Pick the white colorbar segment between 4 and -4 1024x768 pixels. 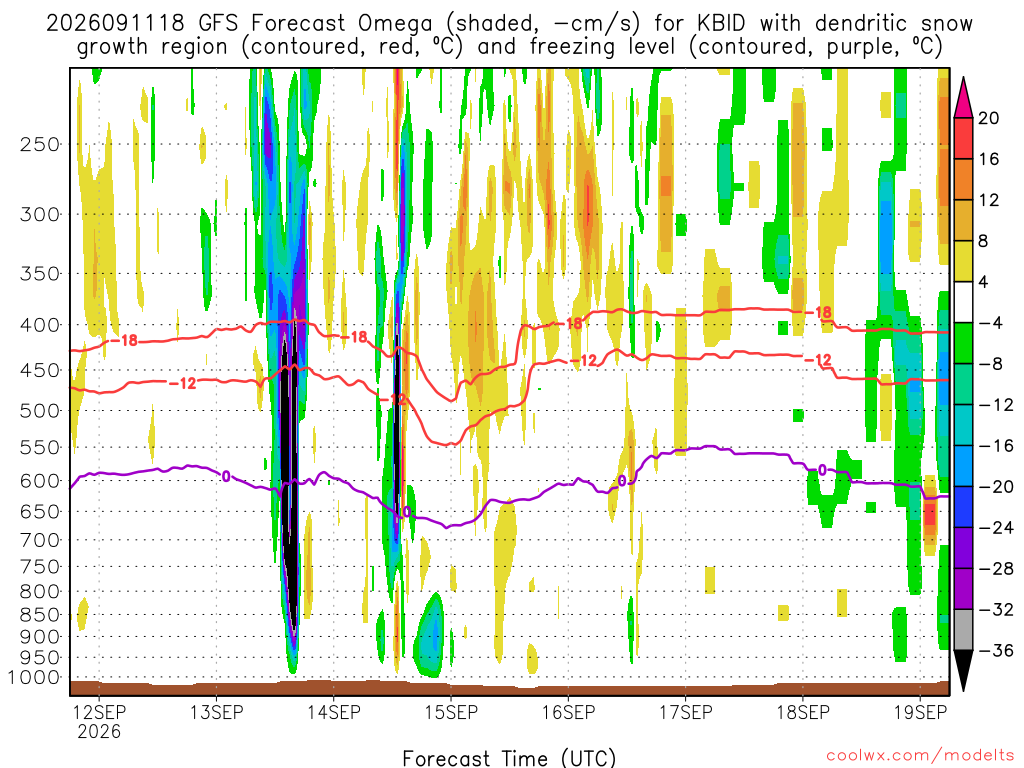click(x=963, y=302)
